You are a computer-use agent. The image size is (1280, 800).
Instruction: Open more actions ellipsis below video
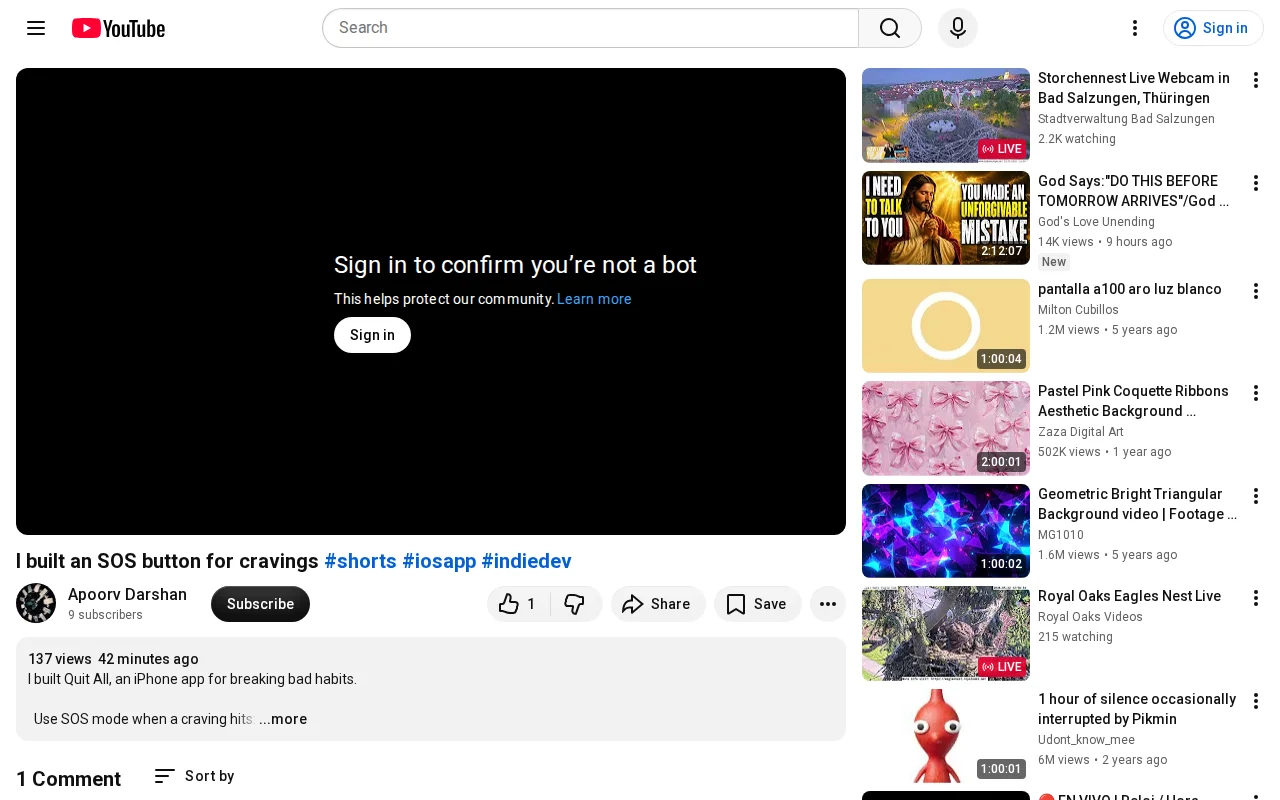[828, 604]
